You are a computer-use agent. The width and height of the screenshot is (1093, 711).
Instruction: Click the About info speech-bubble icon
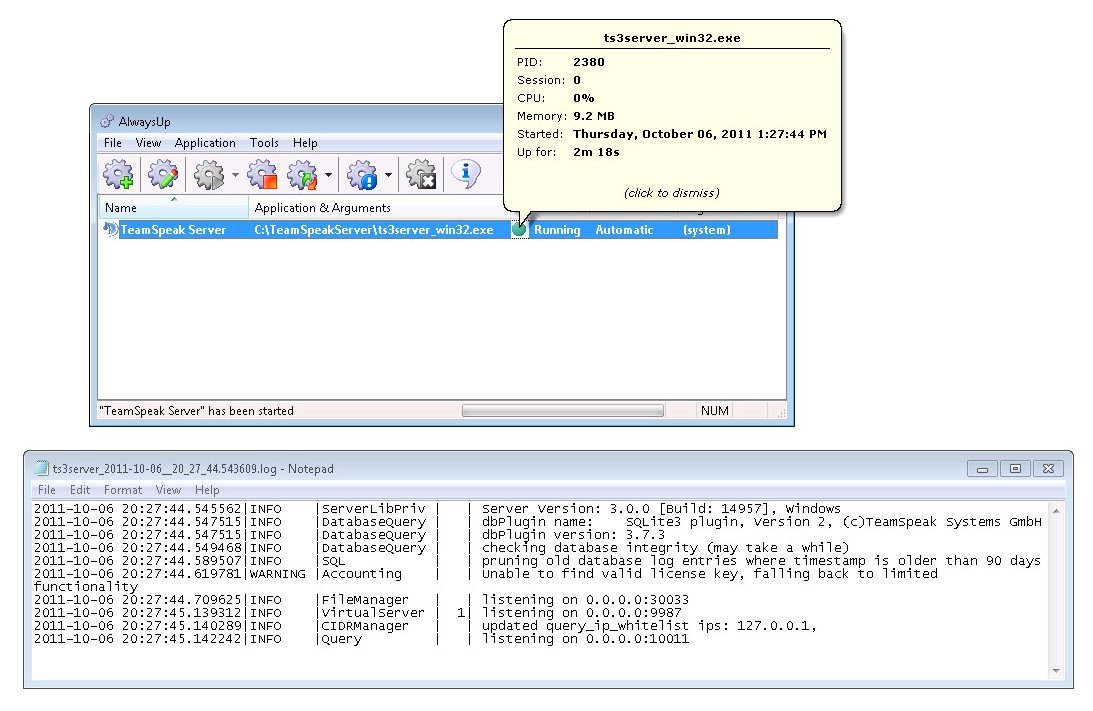coord(466,174)
